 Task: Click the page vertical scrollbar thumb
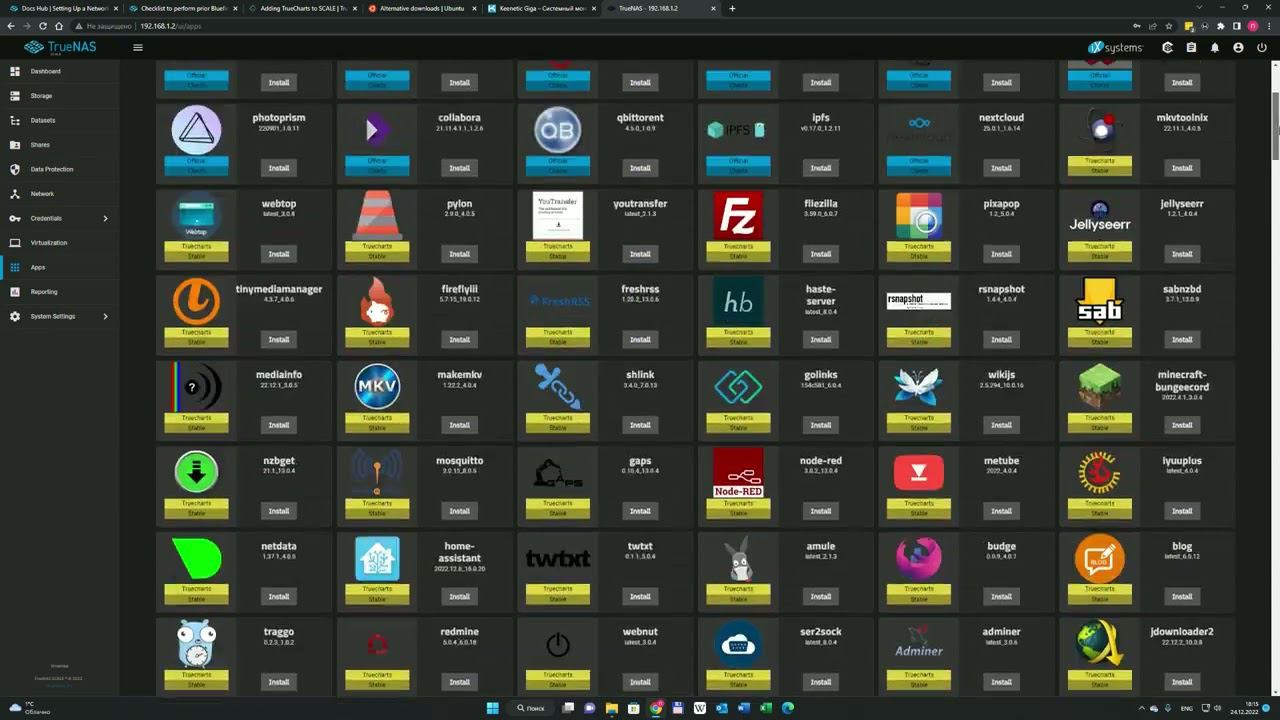coord(1275,125)
